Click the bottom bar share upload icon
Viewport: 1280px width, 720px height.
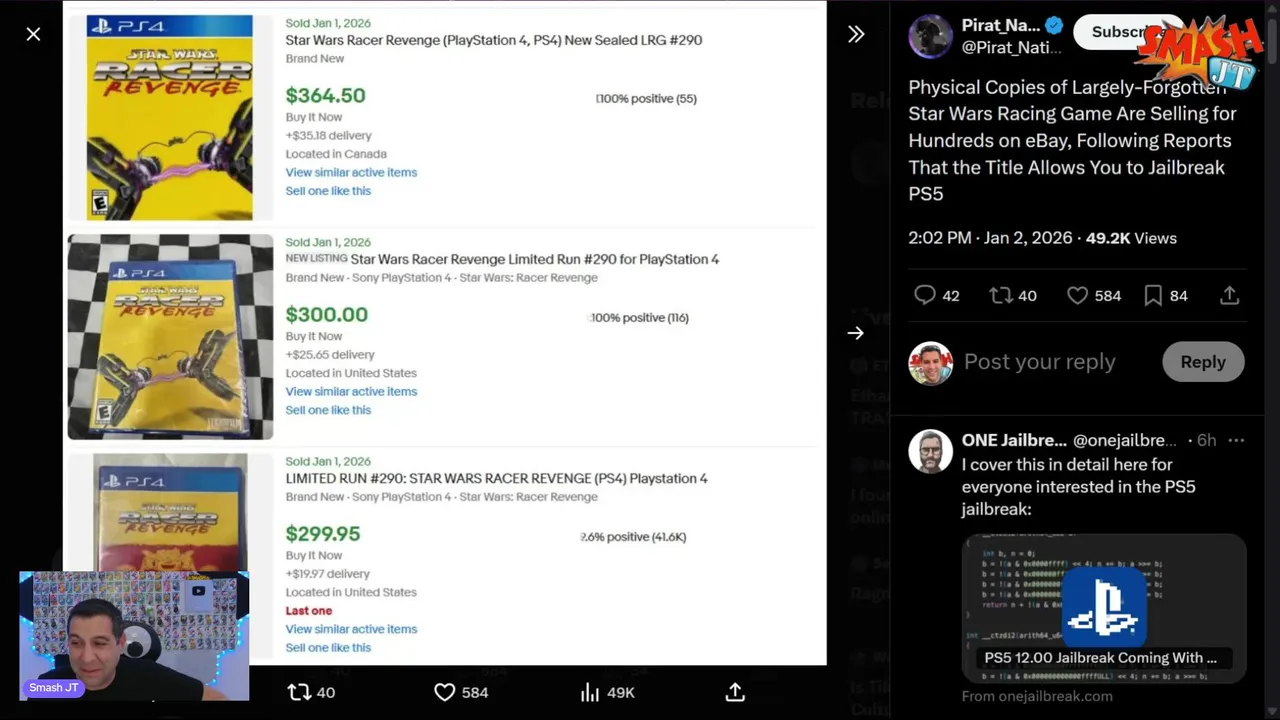735,692
